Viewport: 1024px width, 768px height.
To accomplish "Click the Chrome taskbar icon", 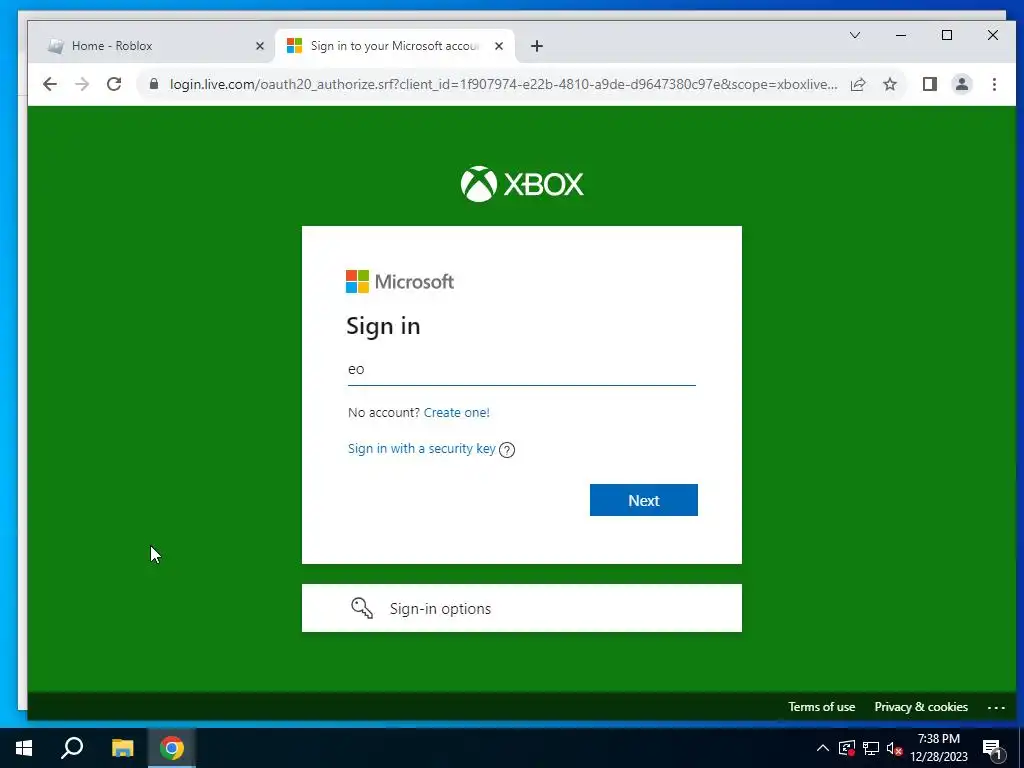I will tap(172, 748).
